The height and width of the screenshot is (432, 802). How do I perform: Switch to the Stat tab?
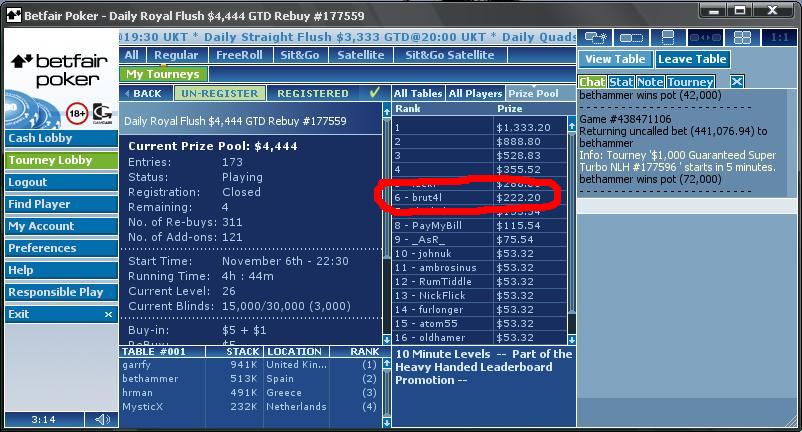point(620,82)
